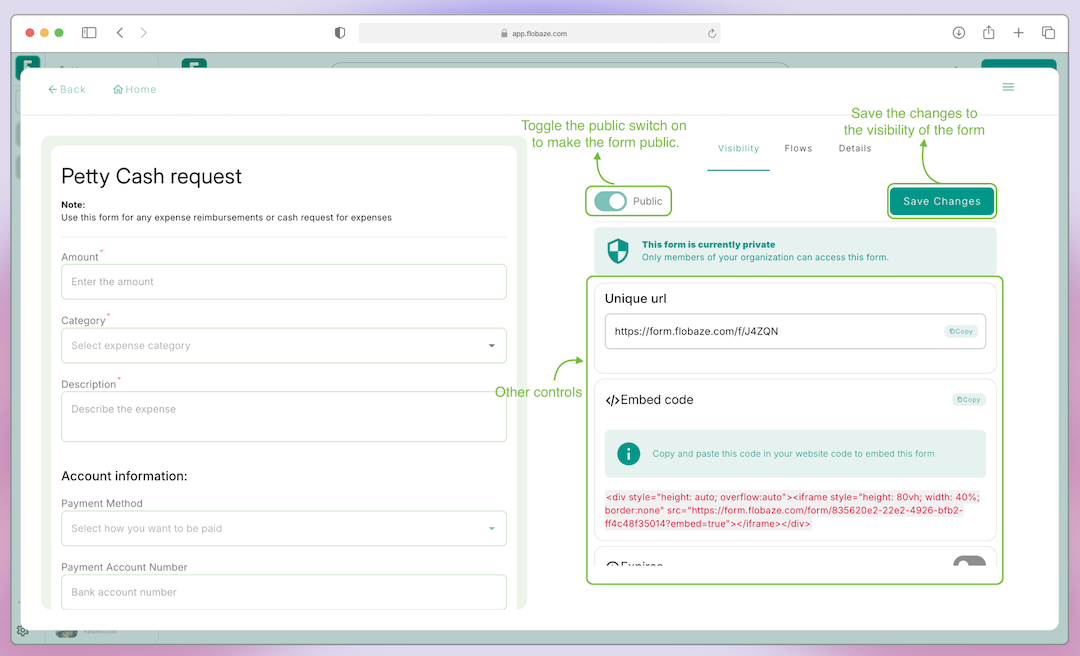Click the browser reload icon
The width and height of the screenshot is (1080, 656).
point(711,33)
